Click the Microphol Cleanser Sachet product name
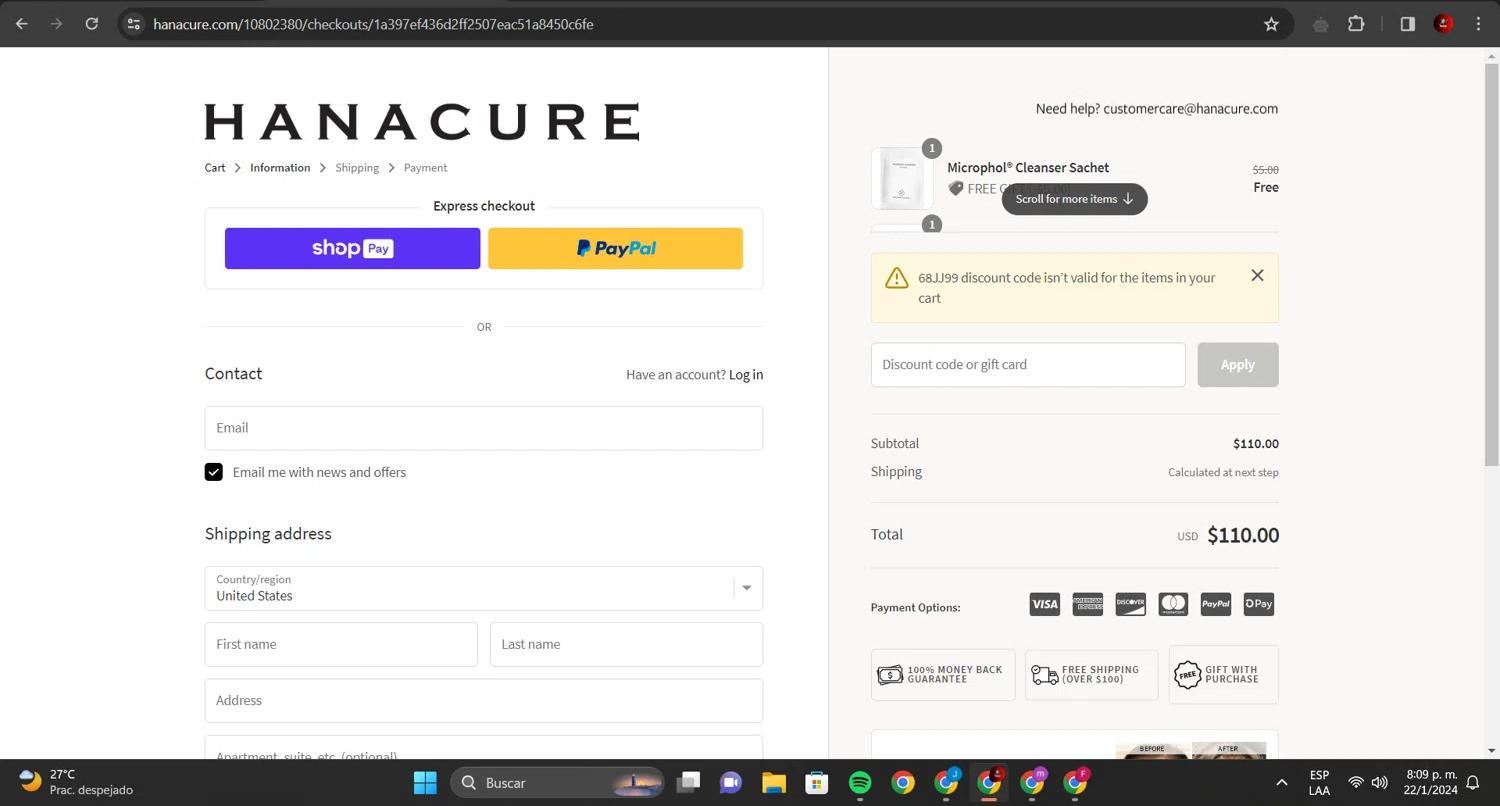Image resolution: width=1500 pixels, height=806 pixels. [x=1028, y=168]
